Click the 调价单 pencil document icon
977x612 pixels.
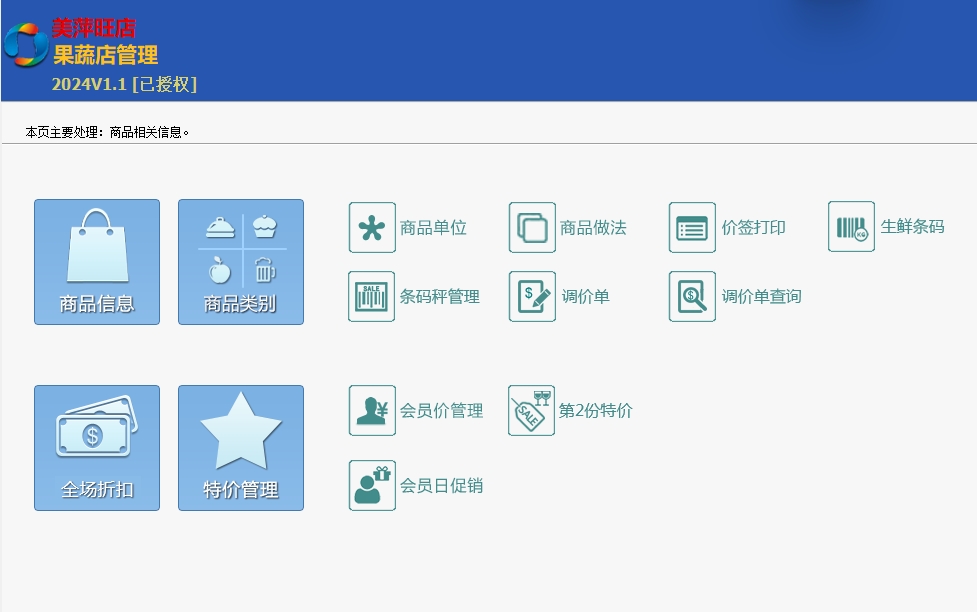point(532,296)
